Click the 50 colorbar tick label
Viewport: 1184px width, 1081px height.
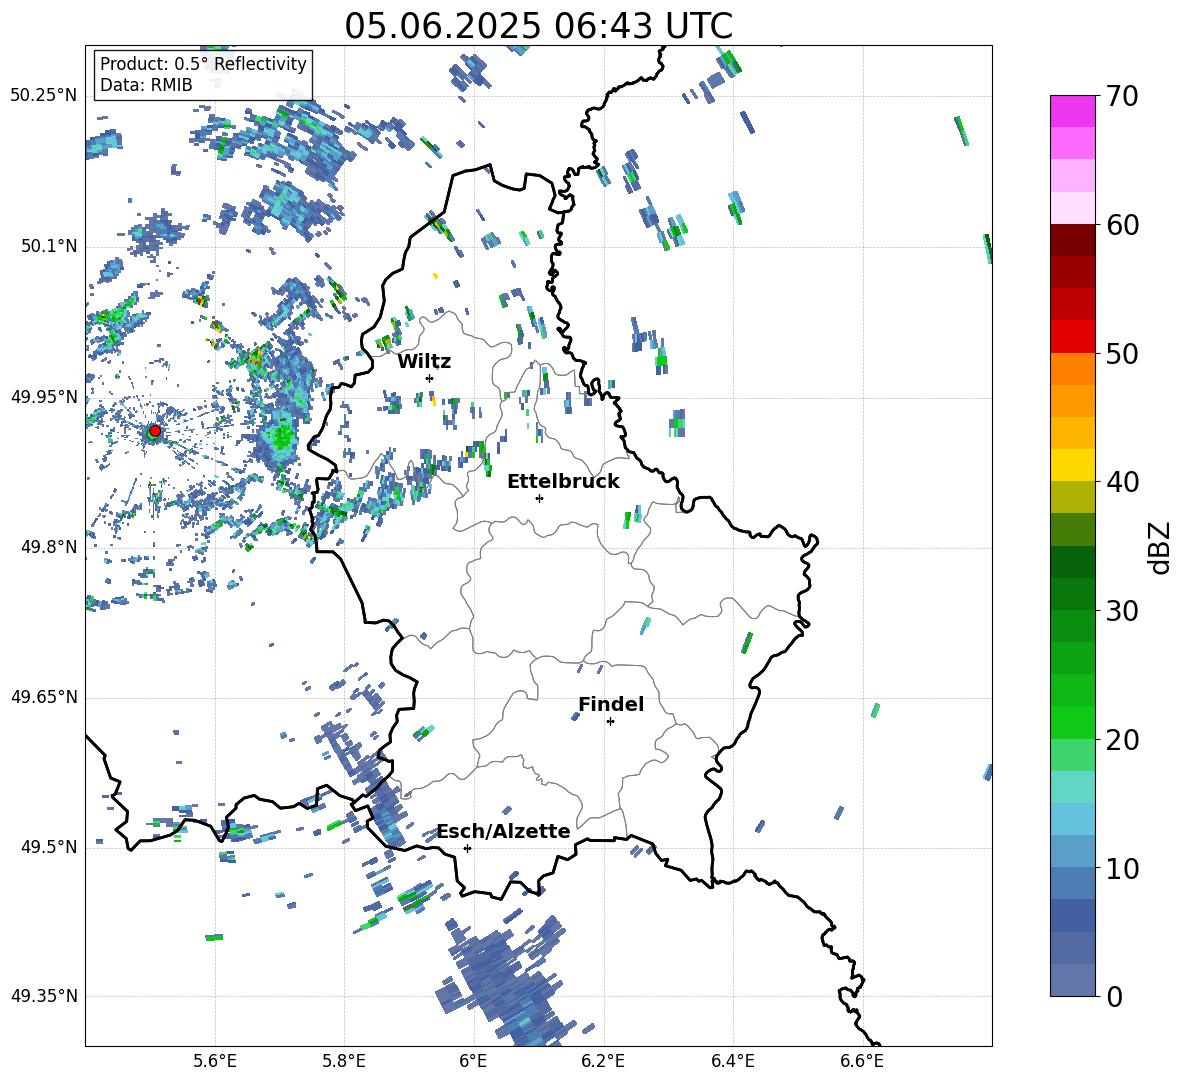point(1122,353)
